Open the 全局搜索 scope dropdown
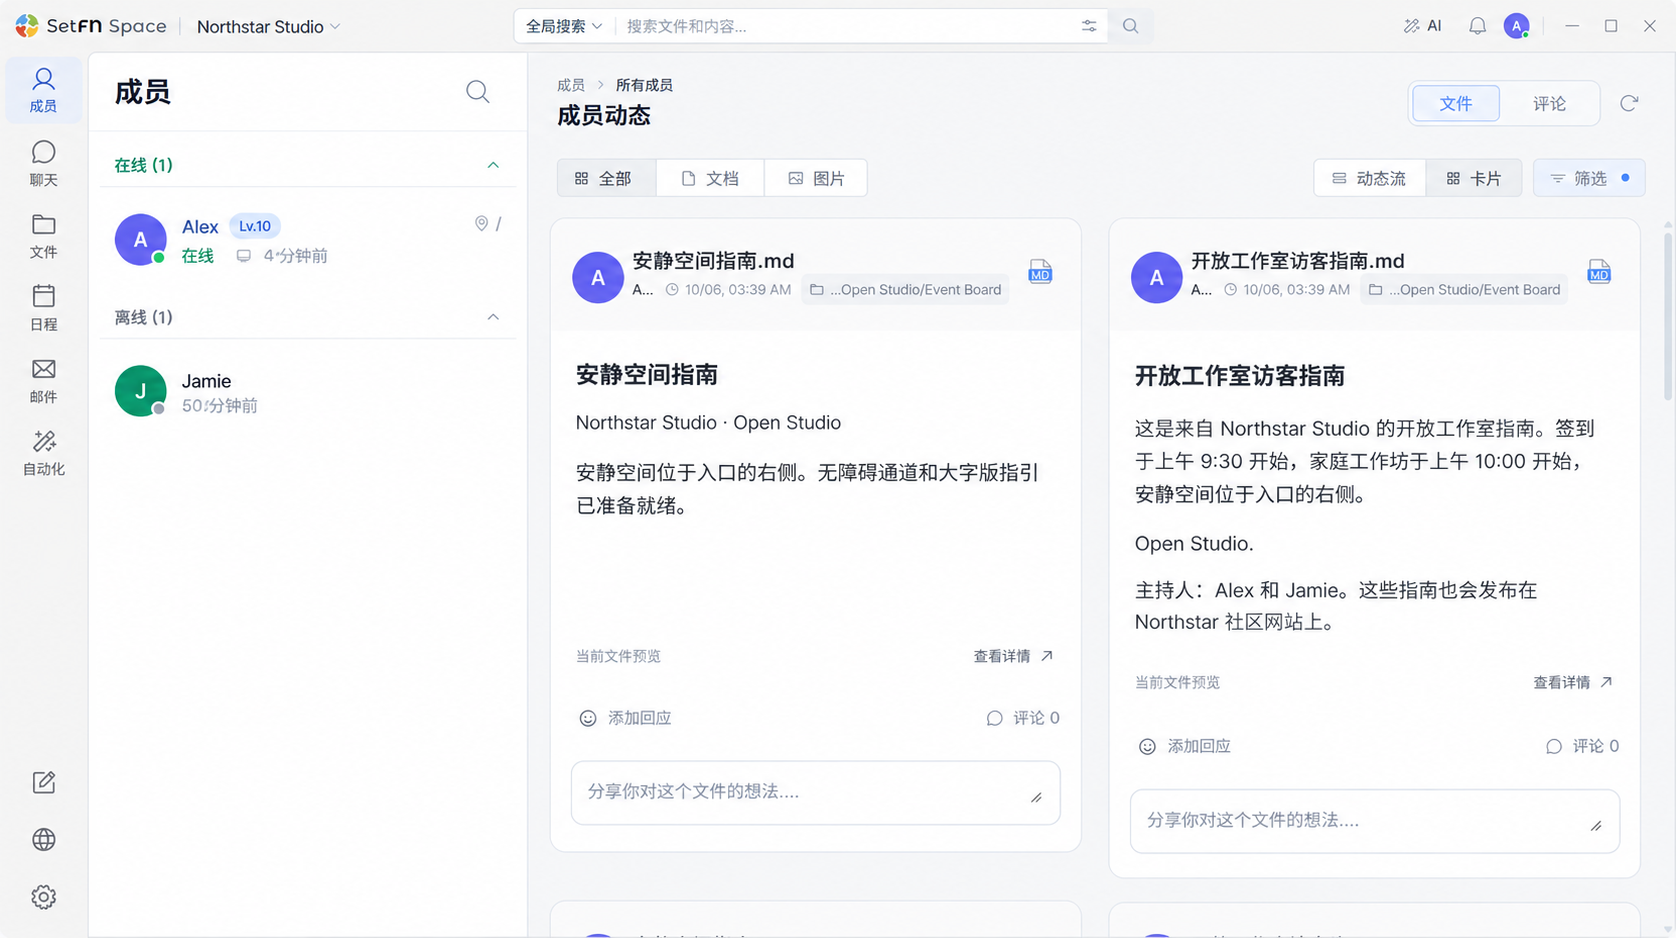This screenshot has height=938, width=1676. click(x=564, y=26)
